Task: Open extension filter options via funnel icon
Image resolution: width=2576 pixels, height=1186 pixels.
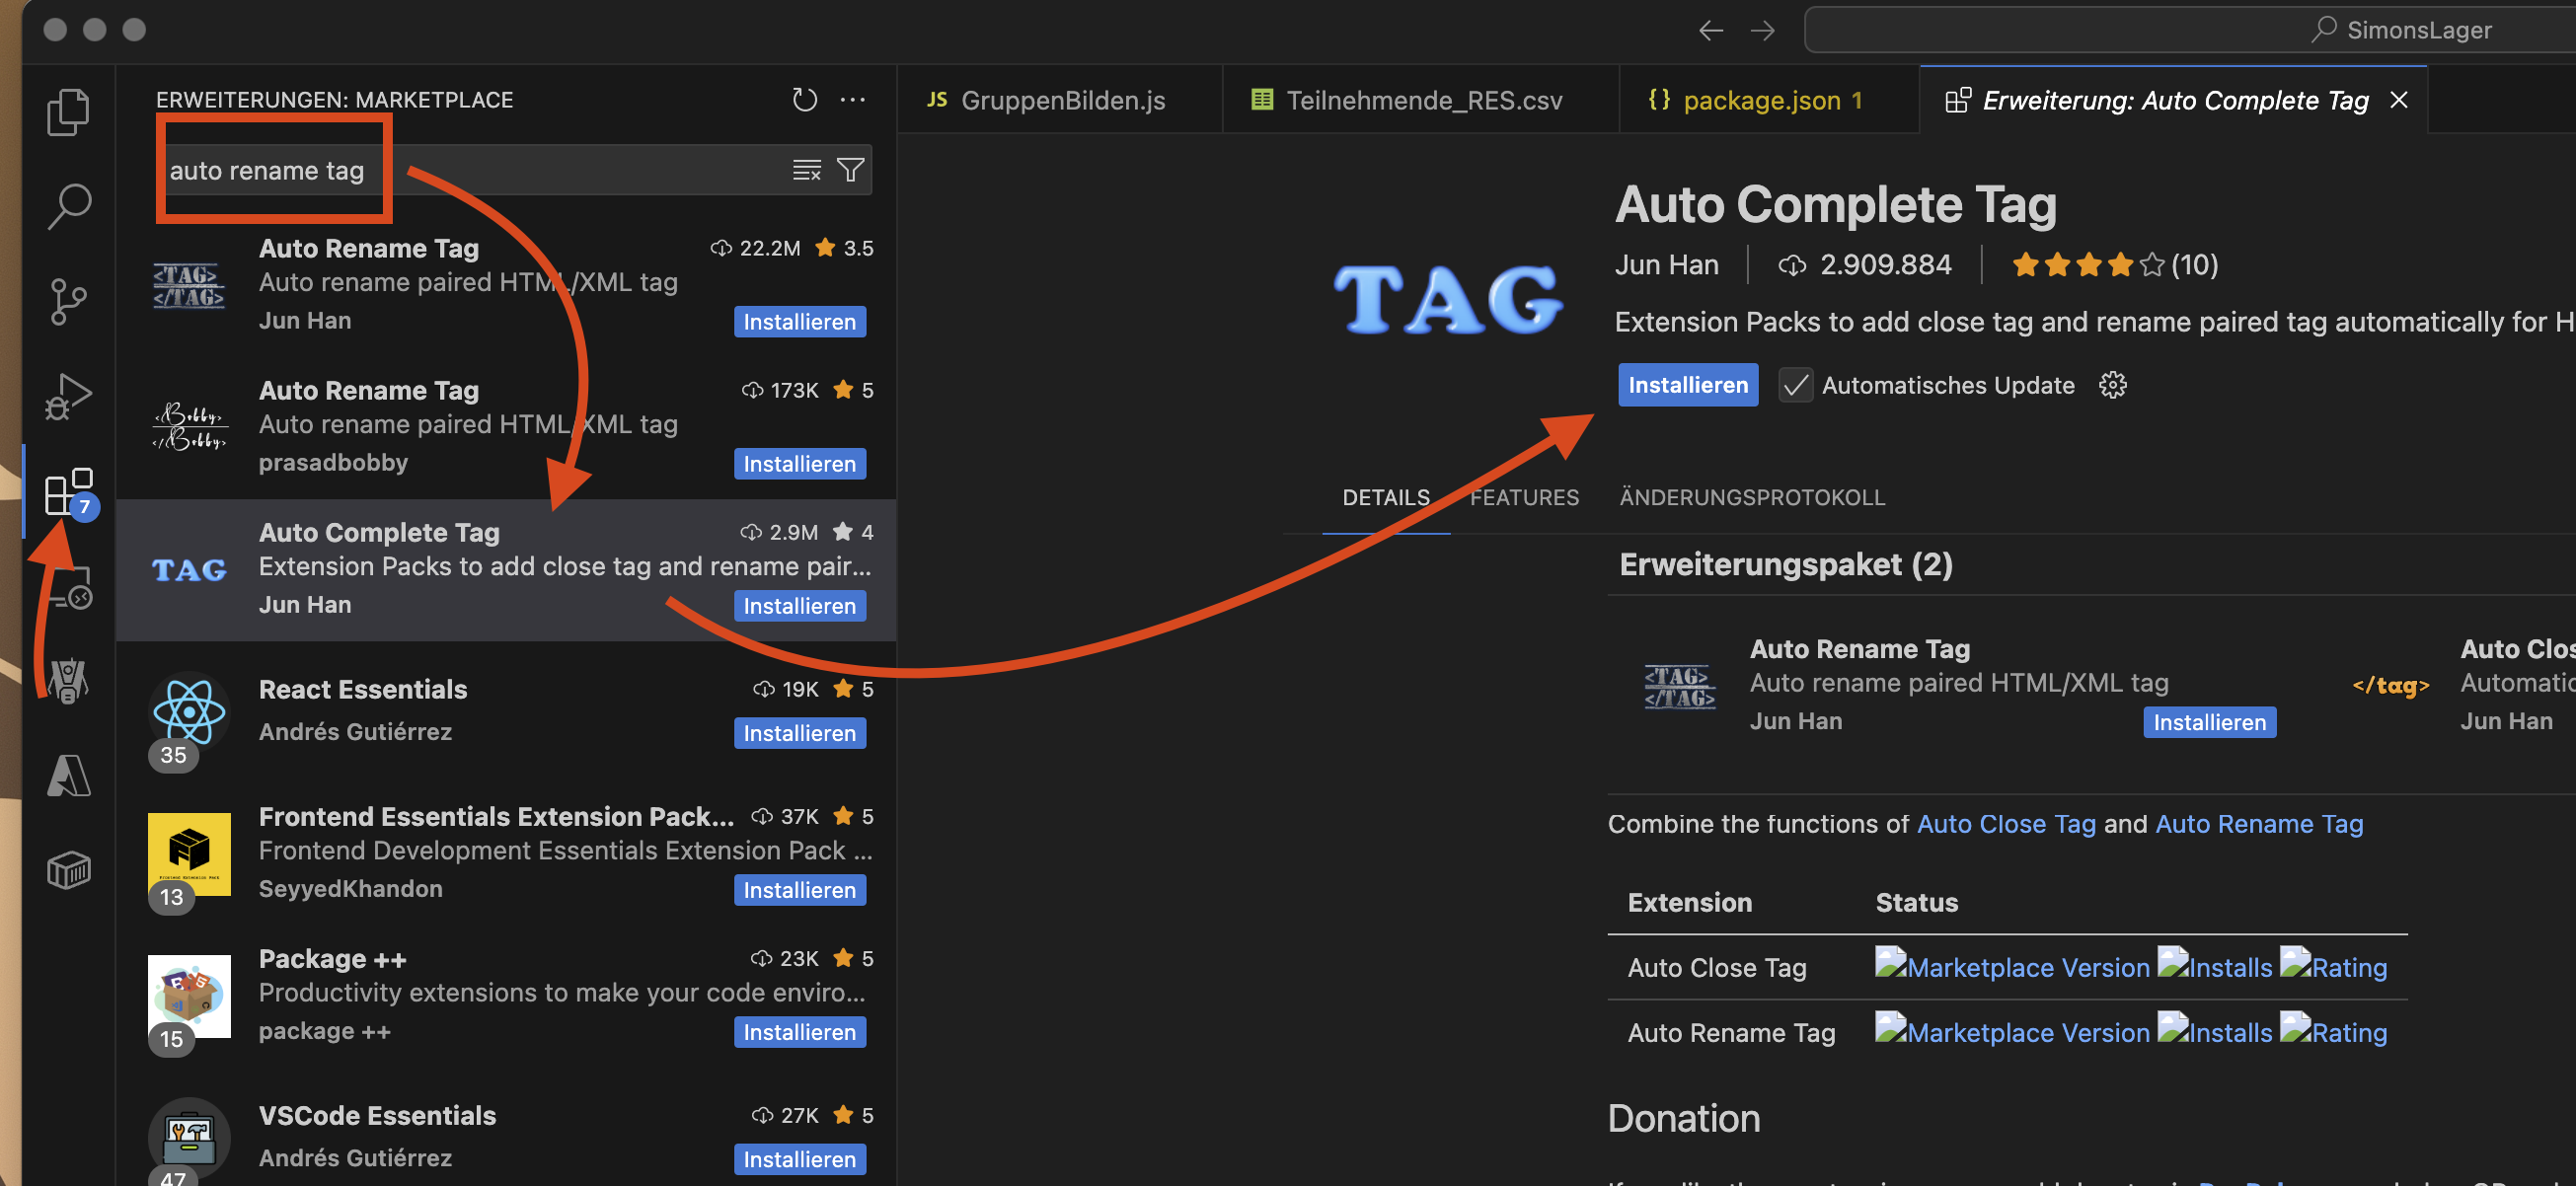Action: [x=849, y=169]
